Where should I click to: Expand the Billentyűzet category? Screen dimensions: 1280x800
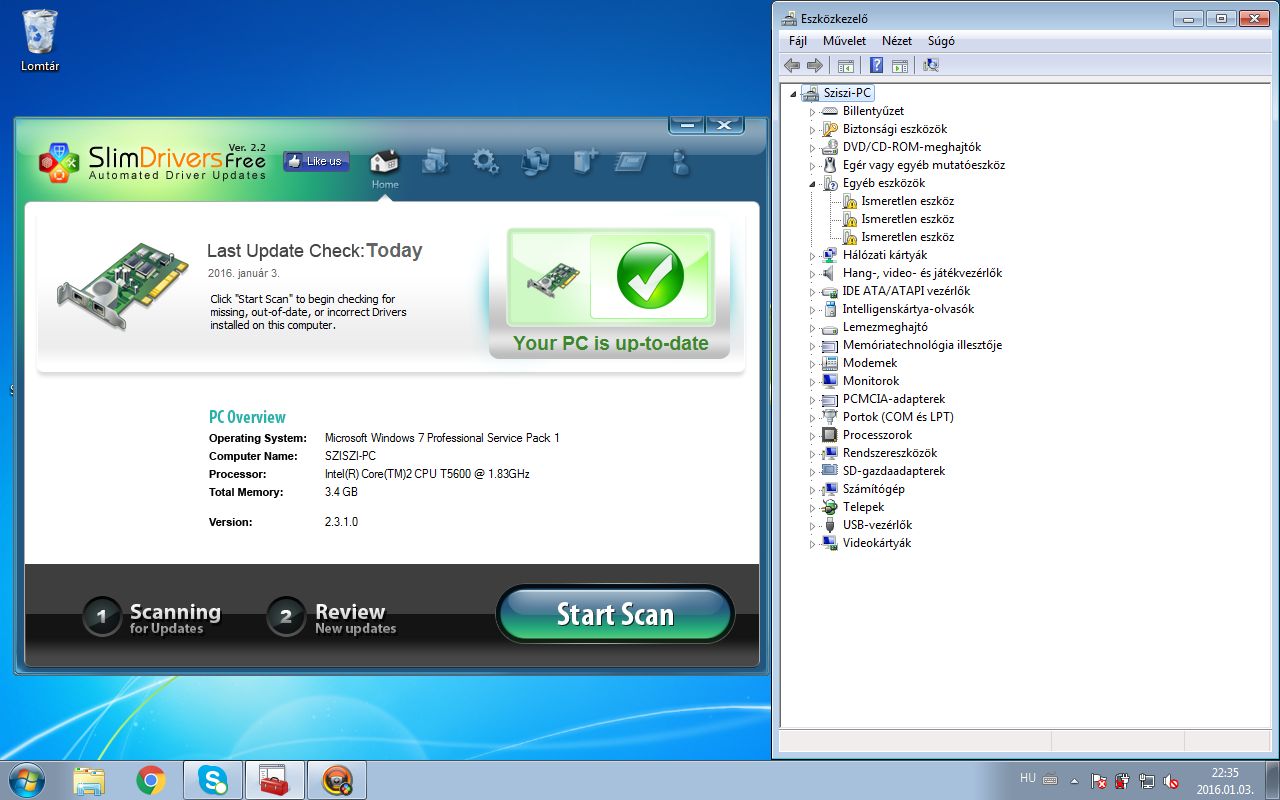click(x=812, y=112)
